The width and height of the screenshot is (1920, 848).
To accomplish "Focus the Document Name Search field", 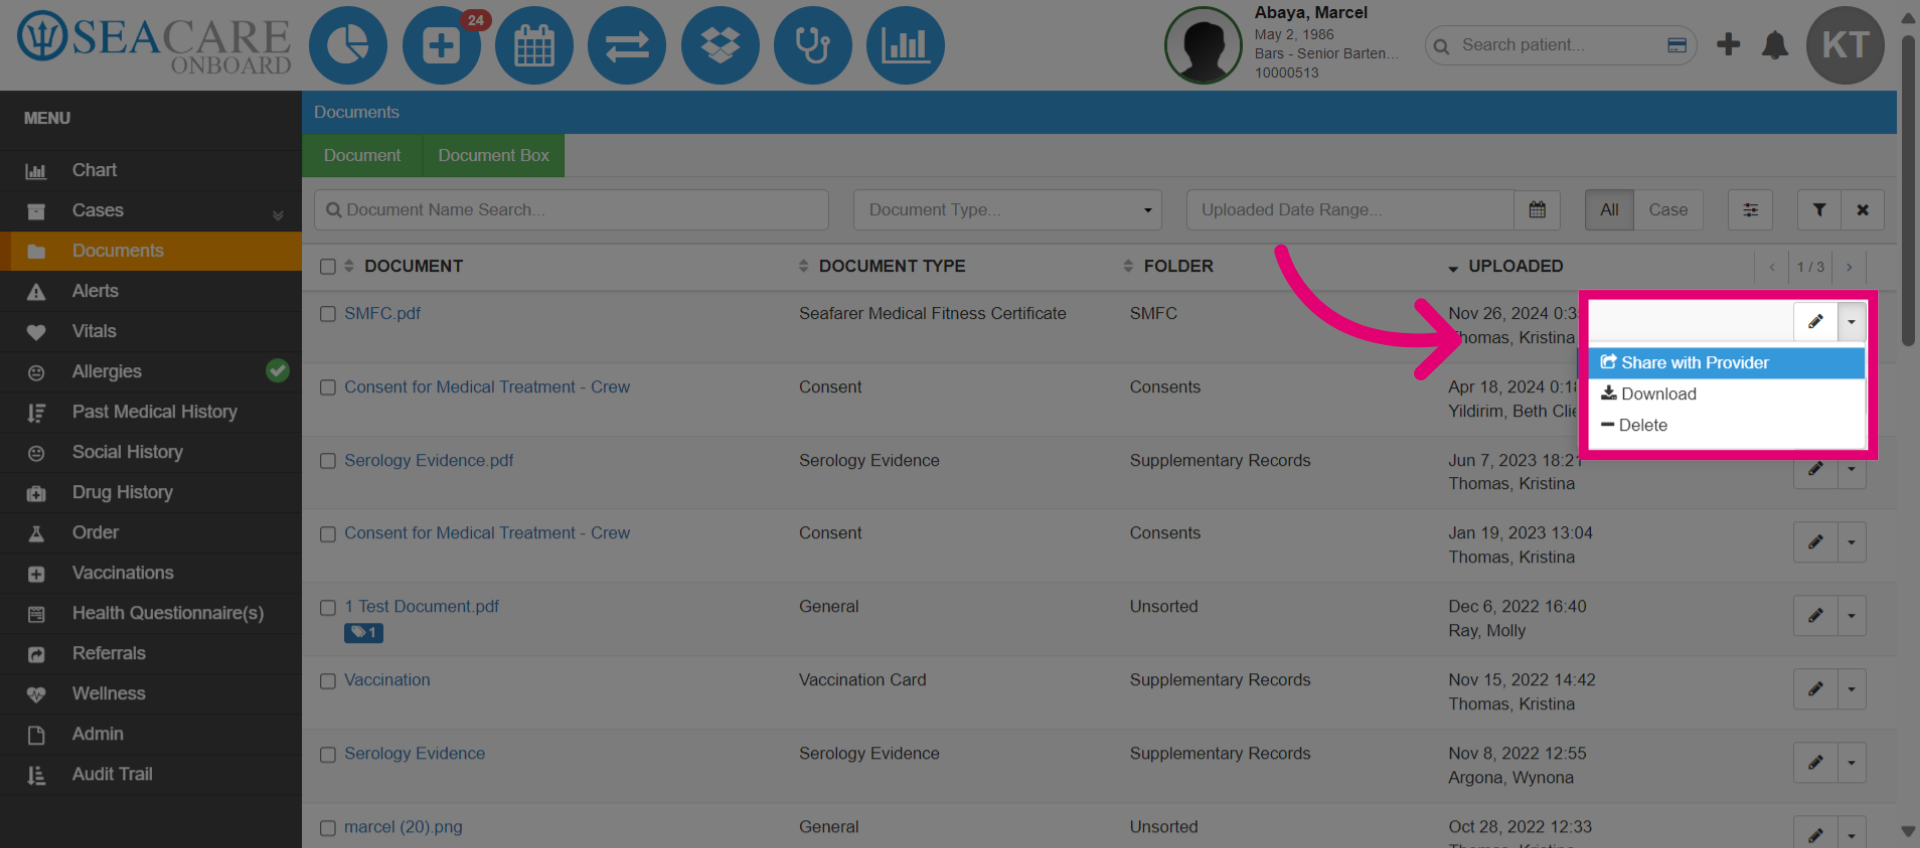I will [571, 210].
